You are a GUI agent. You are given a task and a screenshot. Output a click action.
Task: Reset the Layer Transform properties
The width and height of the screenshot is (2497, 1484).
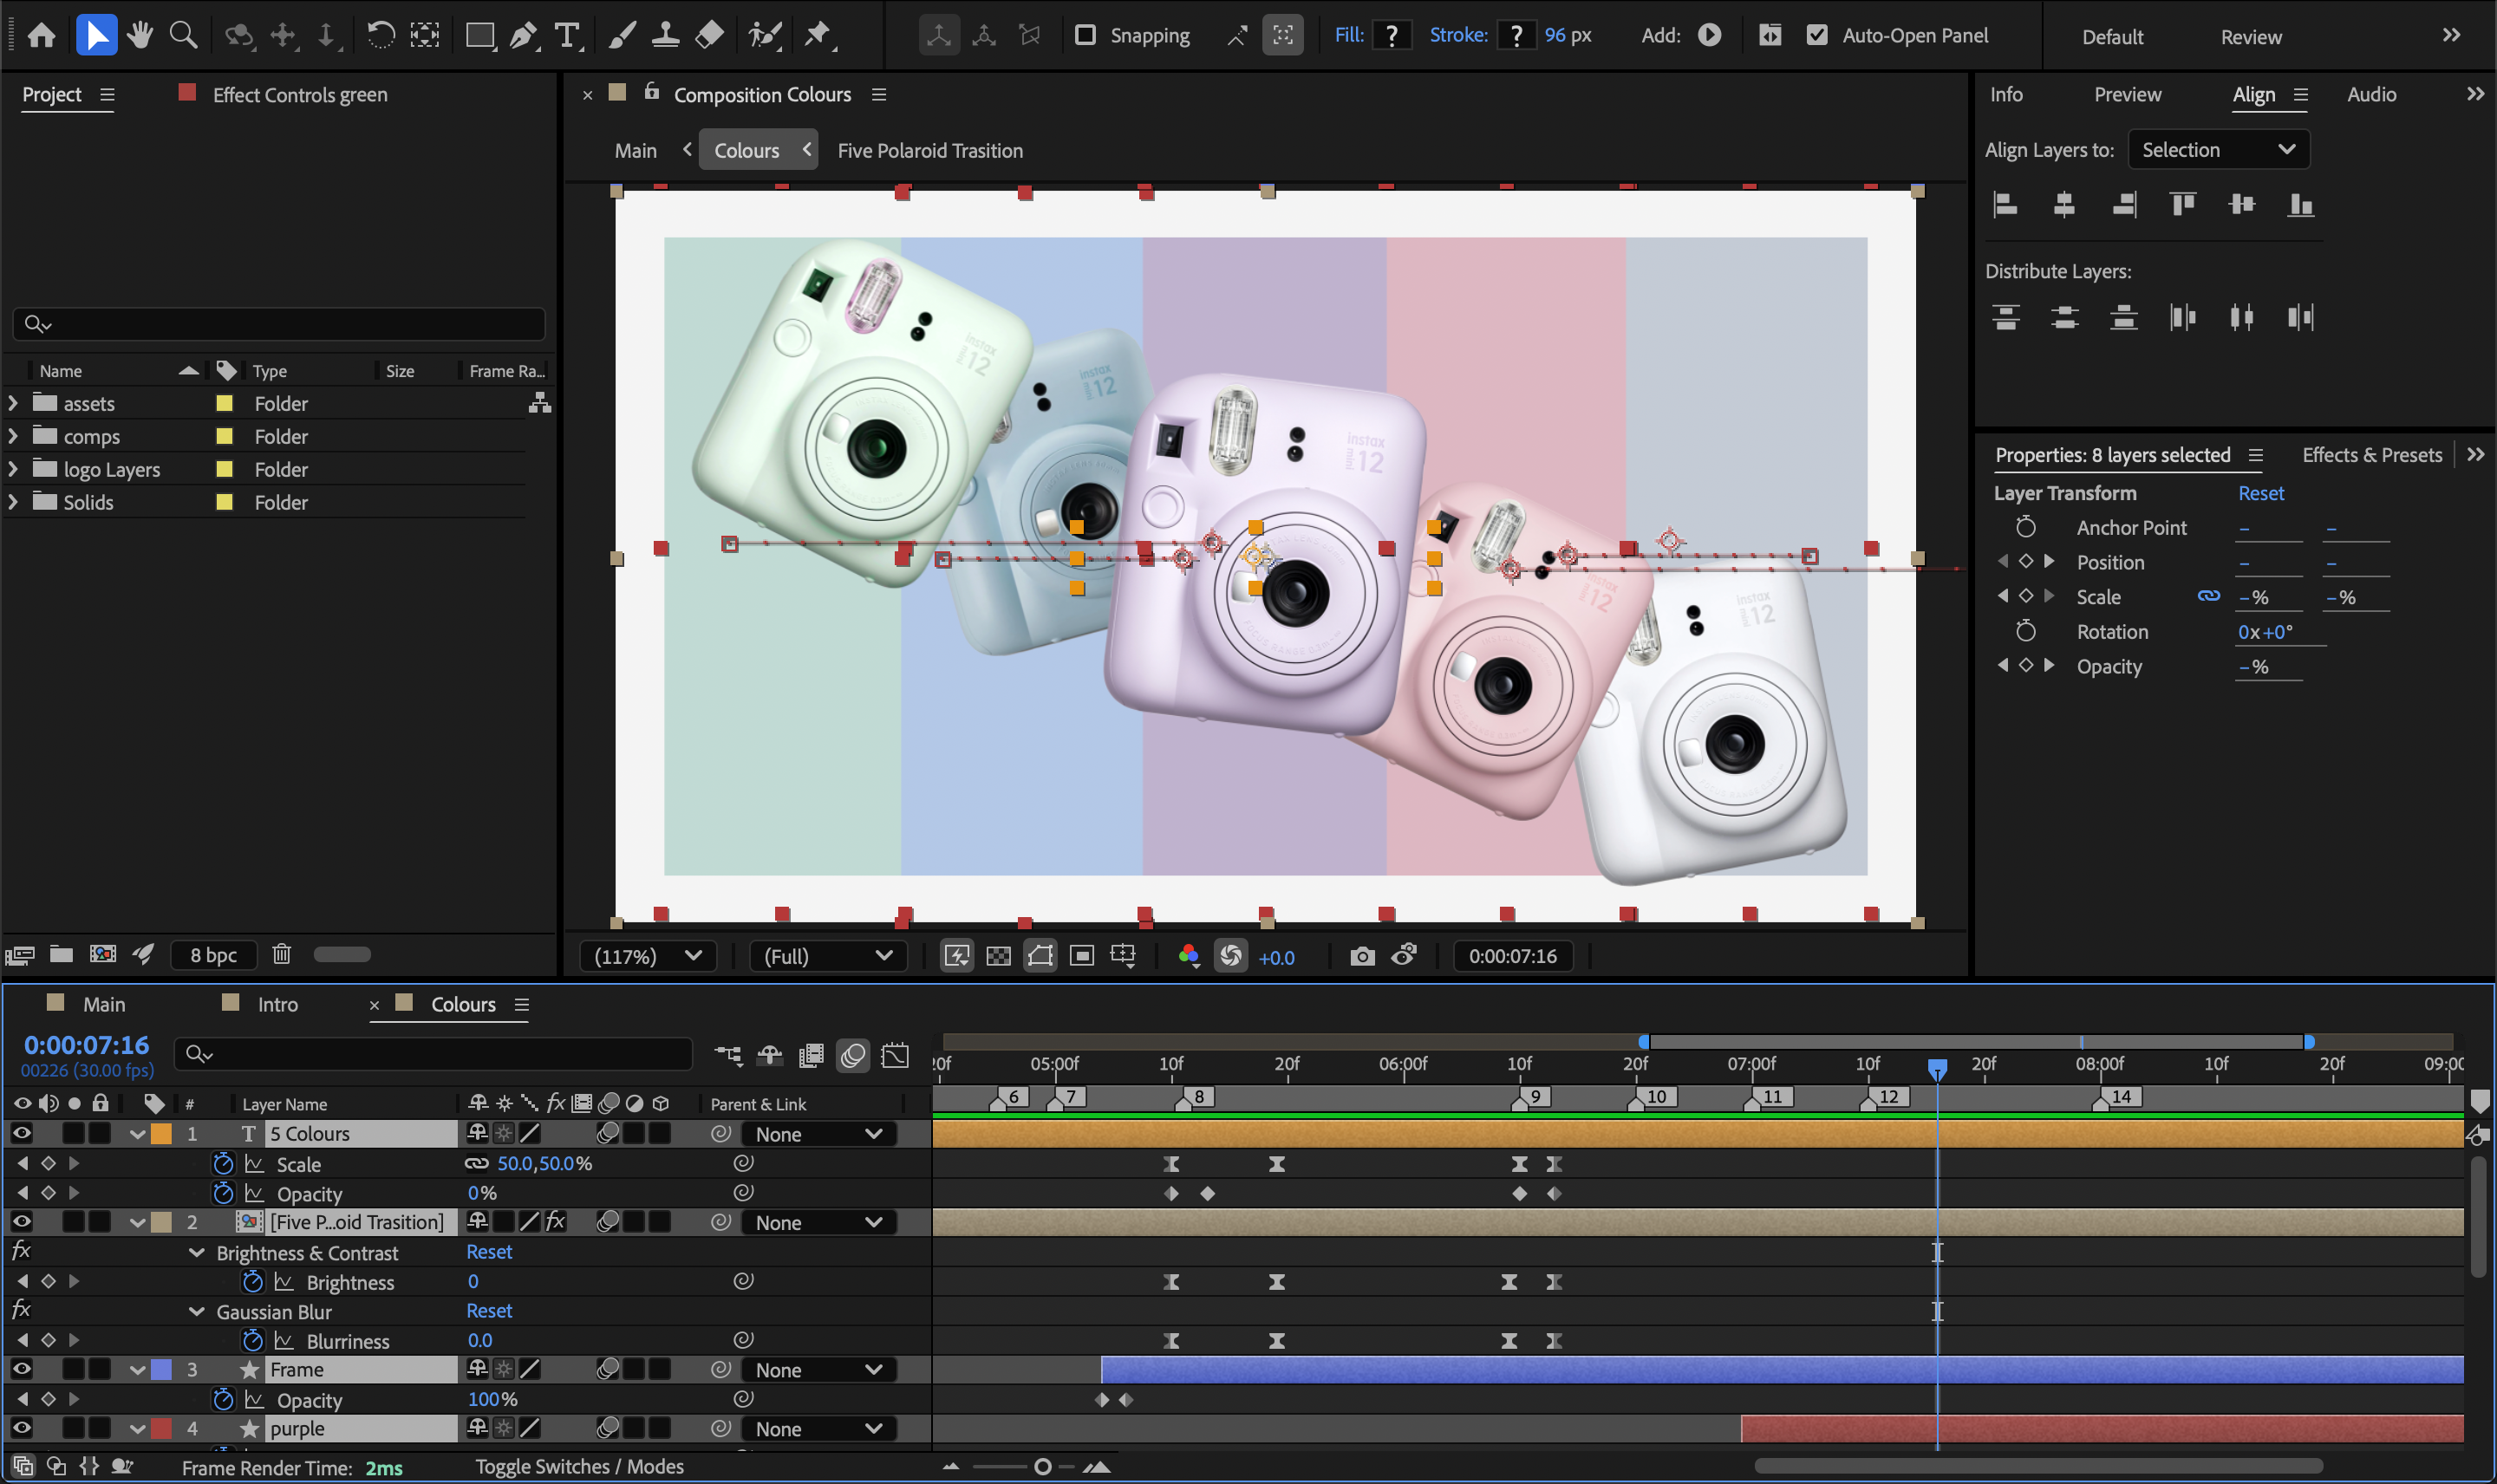(2260, 493)
